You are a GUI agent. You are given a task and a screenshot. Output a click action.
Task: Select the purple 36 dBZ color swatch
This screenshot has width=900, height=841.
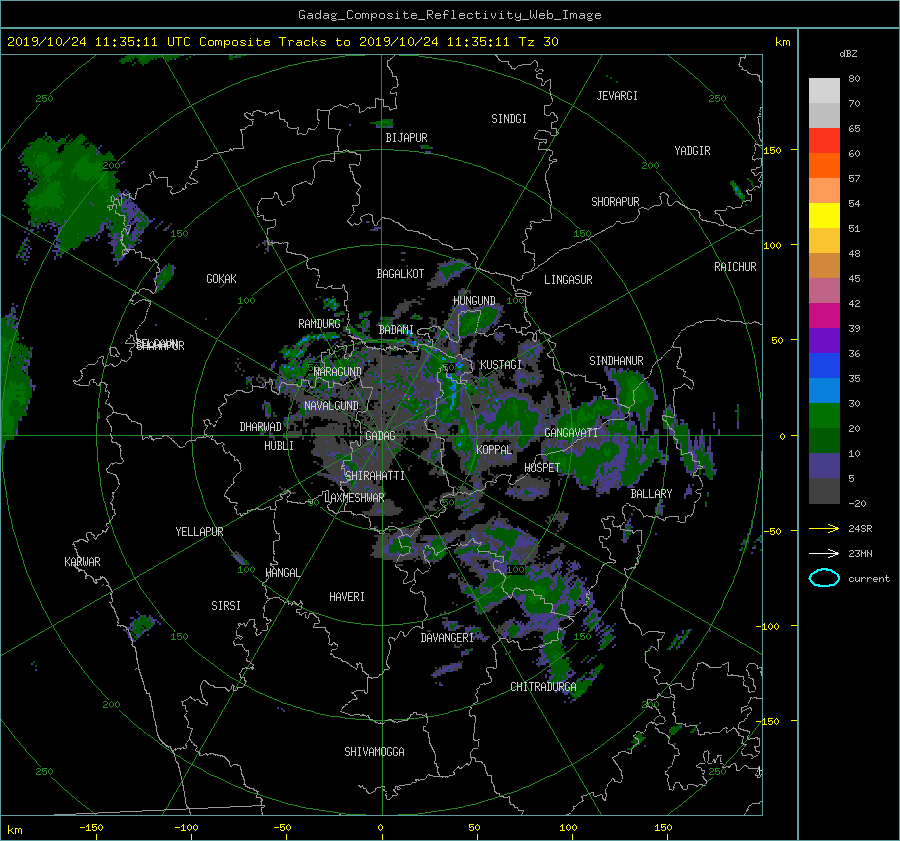(x=824, y=341)
